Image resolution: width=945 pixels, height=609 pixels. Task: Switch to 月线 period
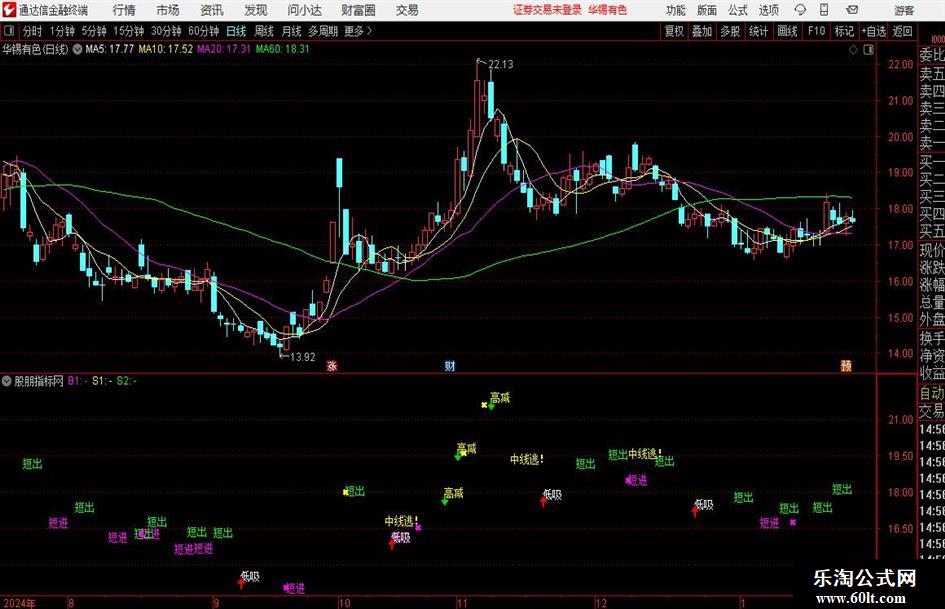tap(292, 31)
